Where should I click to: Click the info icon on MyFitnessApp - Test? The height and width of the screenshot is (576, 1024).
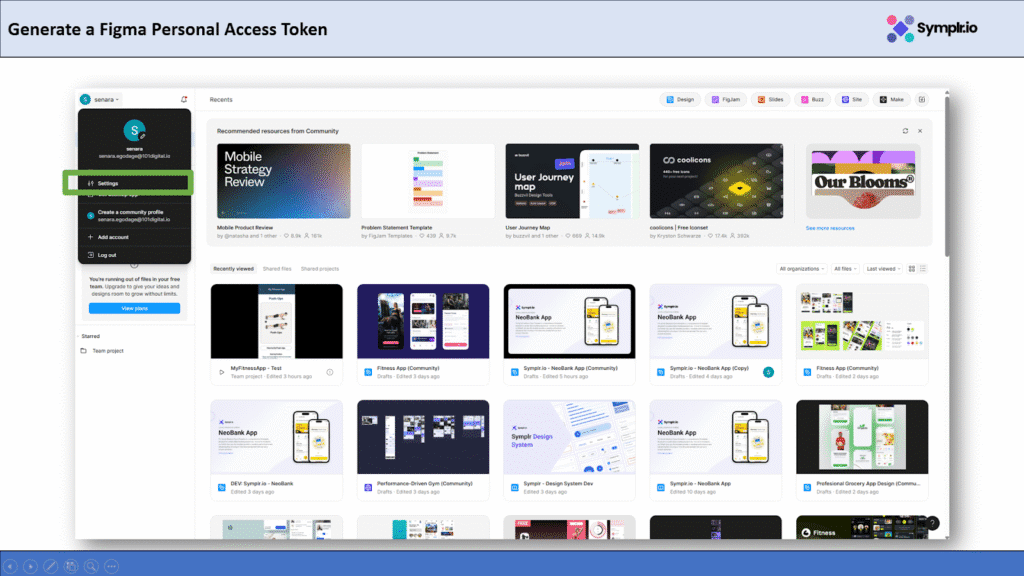tap(330, 372)
